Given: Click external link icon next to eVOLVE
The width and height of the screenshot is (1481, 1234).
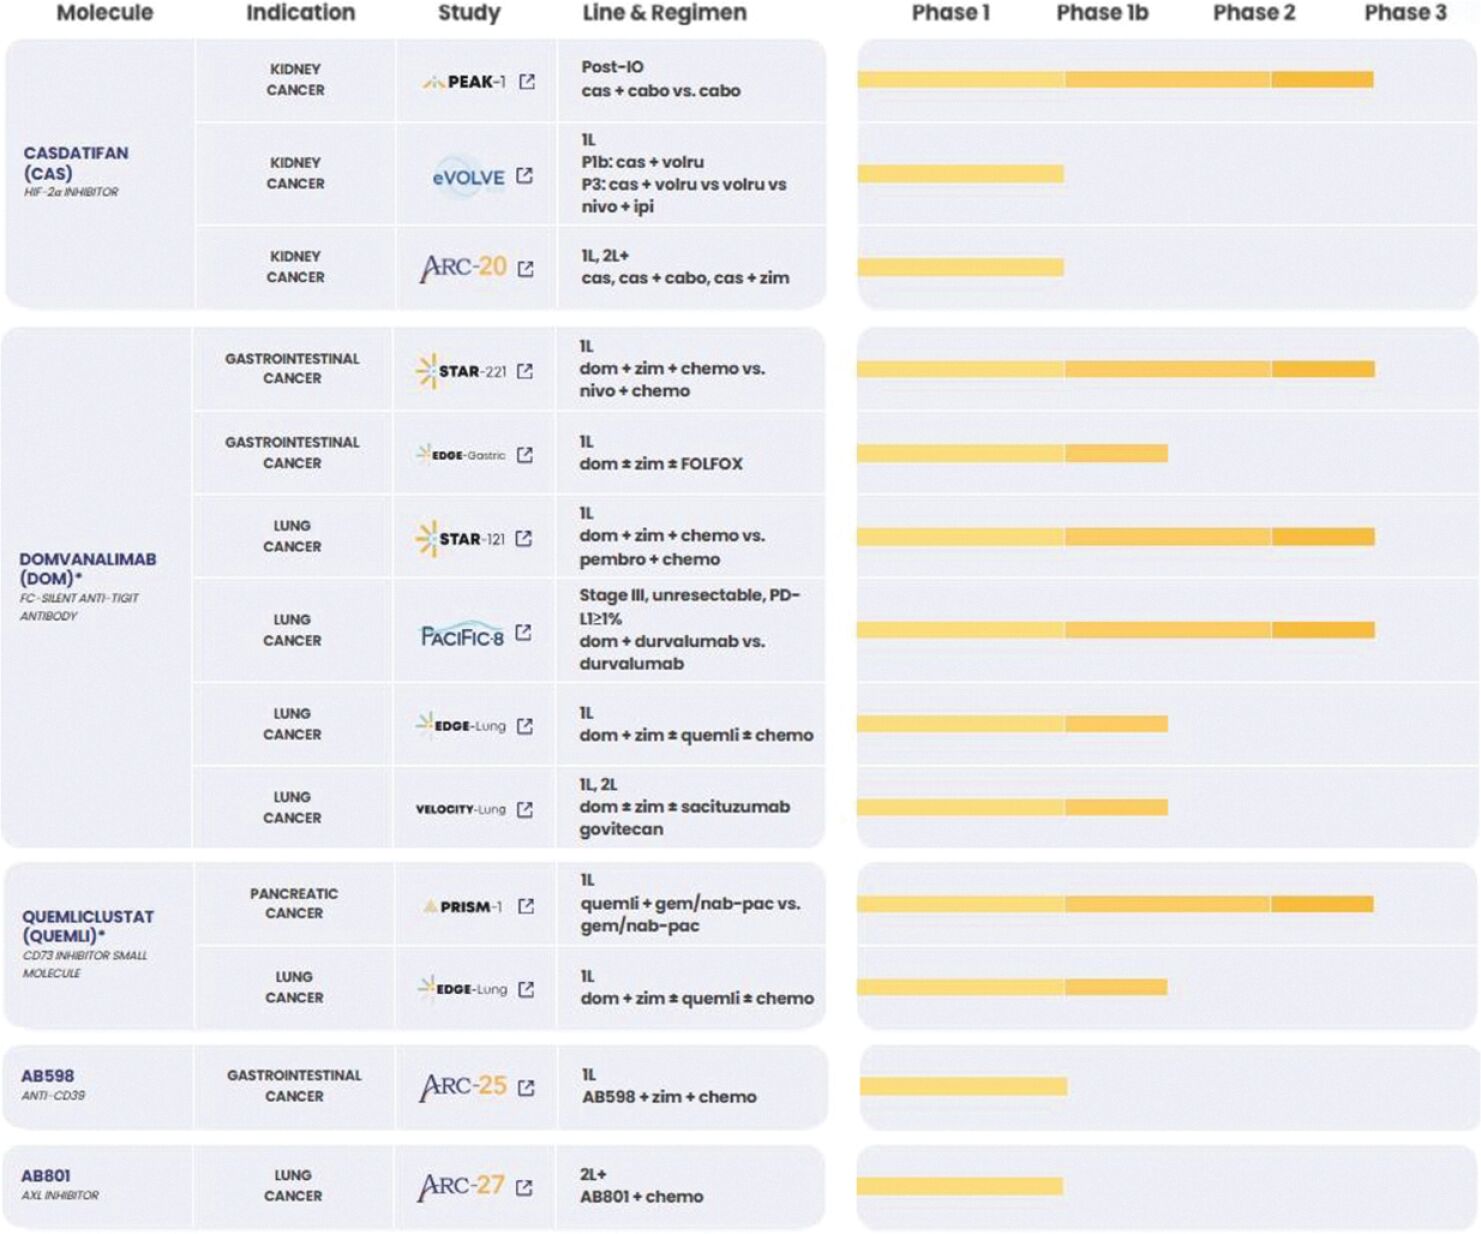Looking at the screenshot, I should [524, 176].
